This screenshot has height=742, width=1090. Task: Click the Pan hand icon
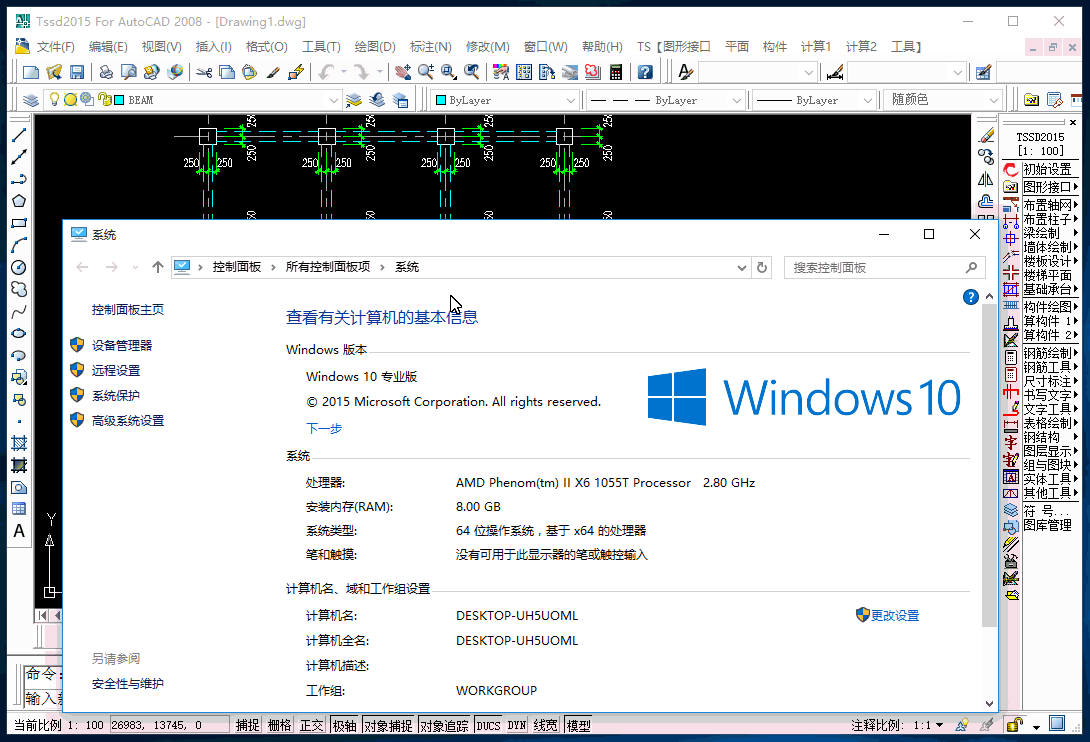point(402,72)
